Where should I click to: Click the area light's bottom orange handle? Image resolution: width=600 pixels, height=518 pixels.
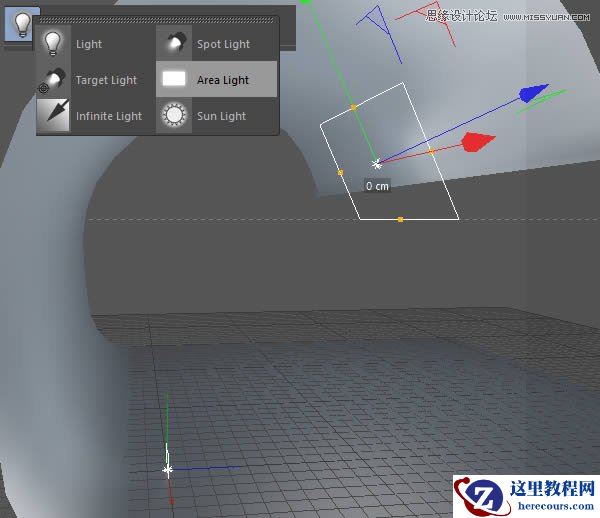point(400,219)
